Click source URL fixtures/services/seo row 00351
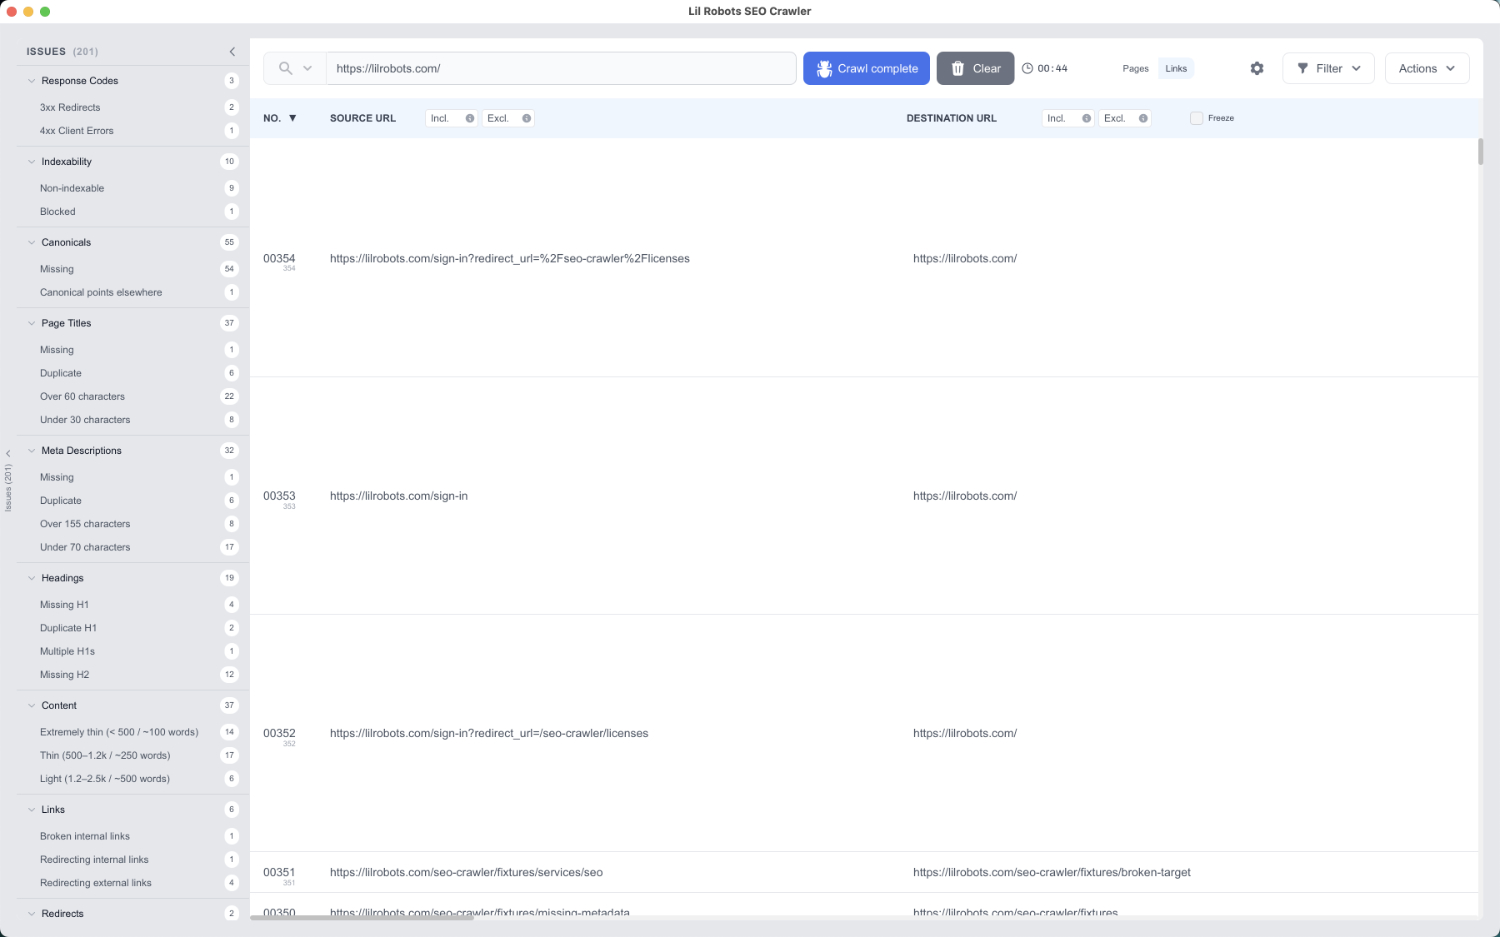1500x937 pixels. click(x=466, y=872)
